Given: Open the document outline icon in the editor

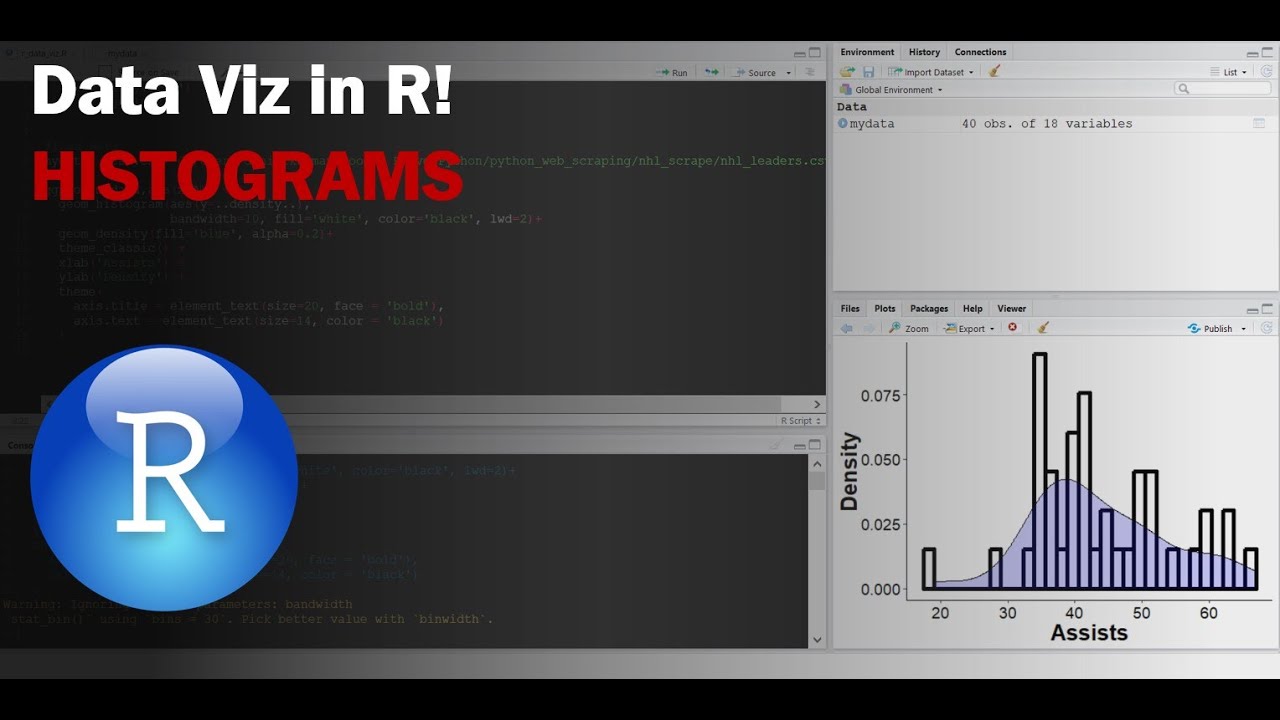Looking at the screenshot, I should [x=811, y=73].
